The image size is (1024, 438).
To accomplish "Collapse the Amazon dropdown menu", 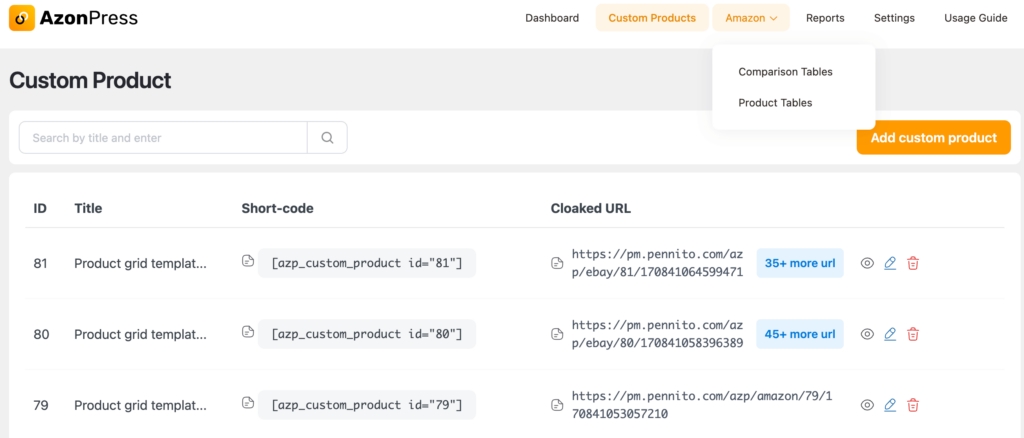I will tap(751, 18).
